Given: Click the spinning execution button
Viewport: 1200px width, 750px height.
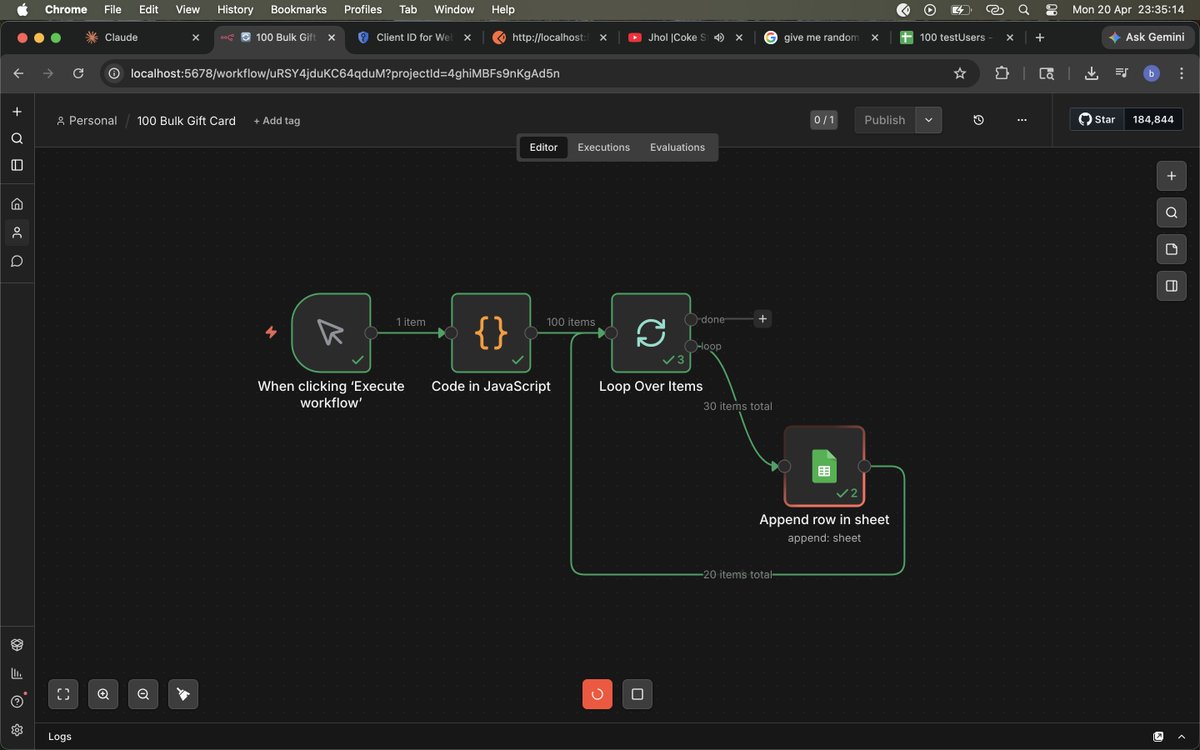Looking at the screenshot, I should click(597, 693).
